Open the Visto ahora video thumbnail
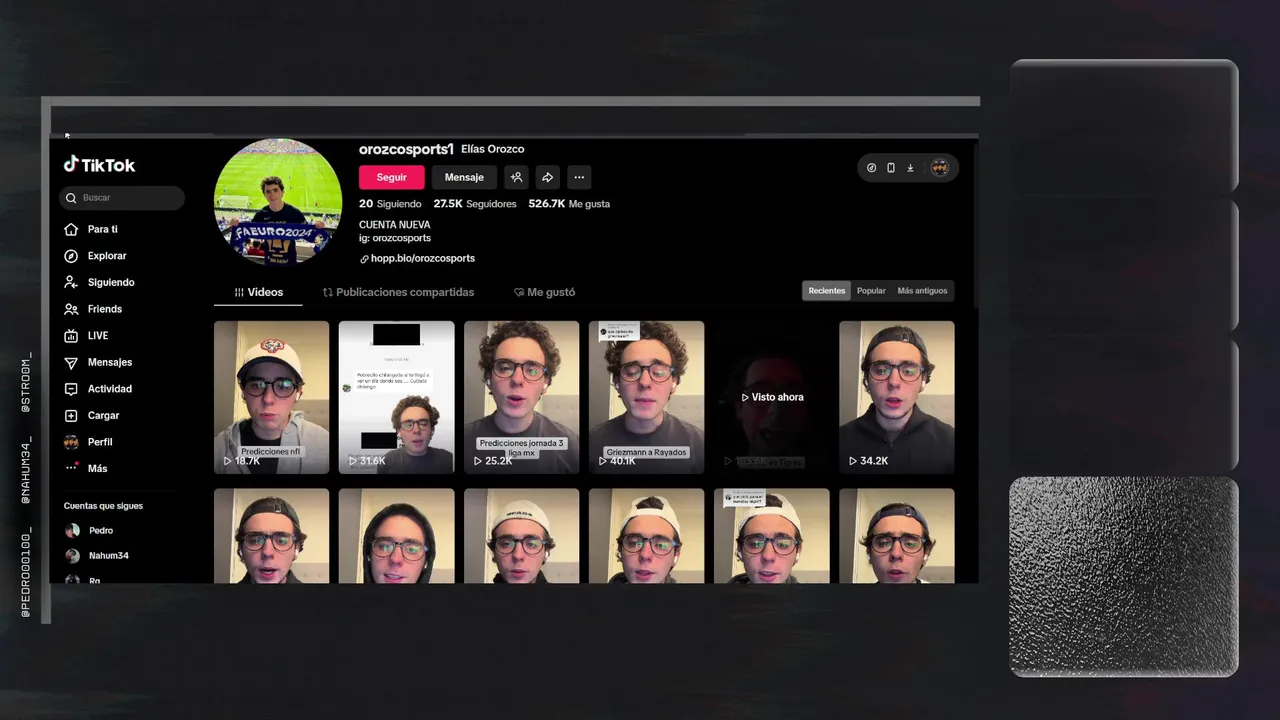 (x=771, y=397)
